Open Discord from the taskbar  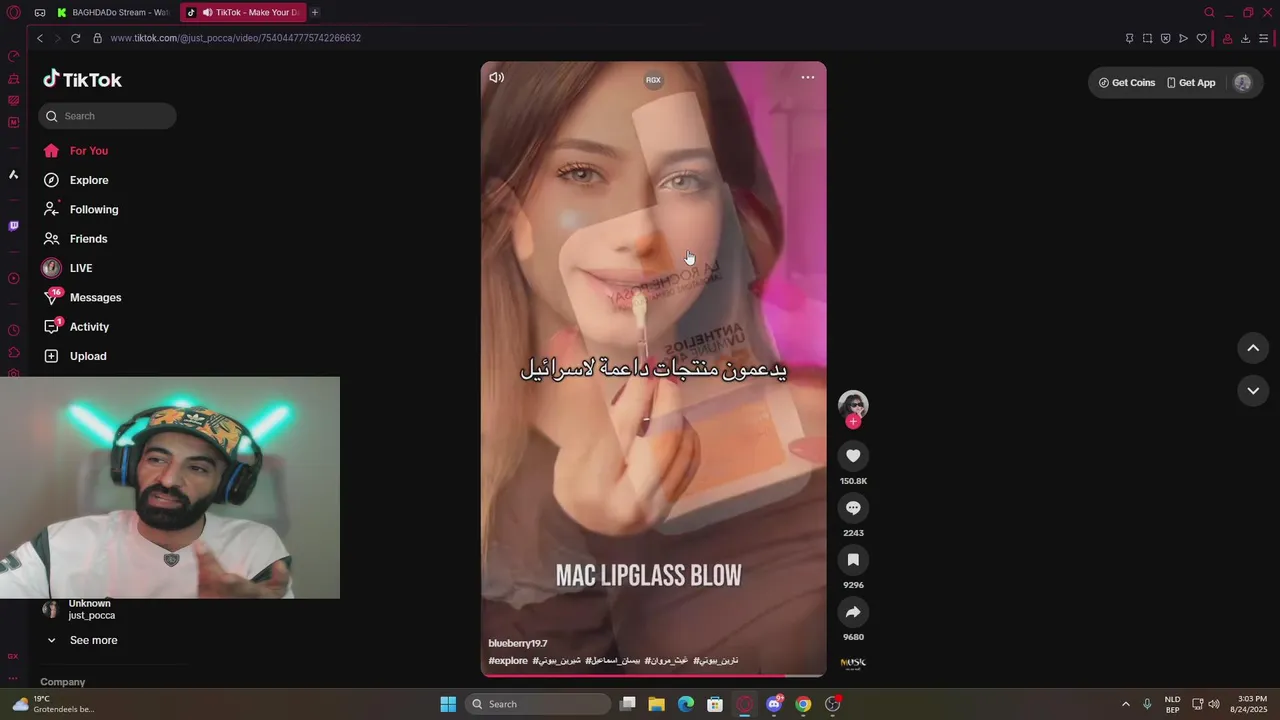(774, 704)
